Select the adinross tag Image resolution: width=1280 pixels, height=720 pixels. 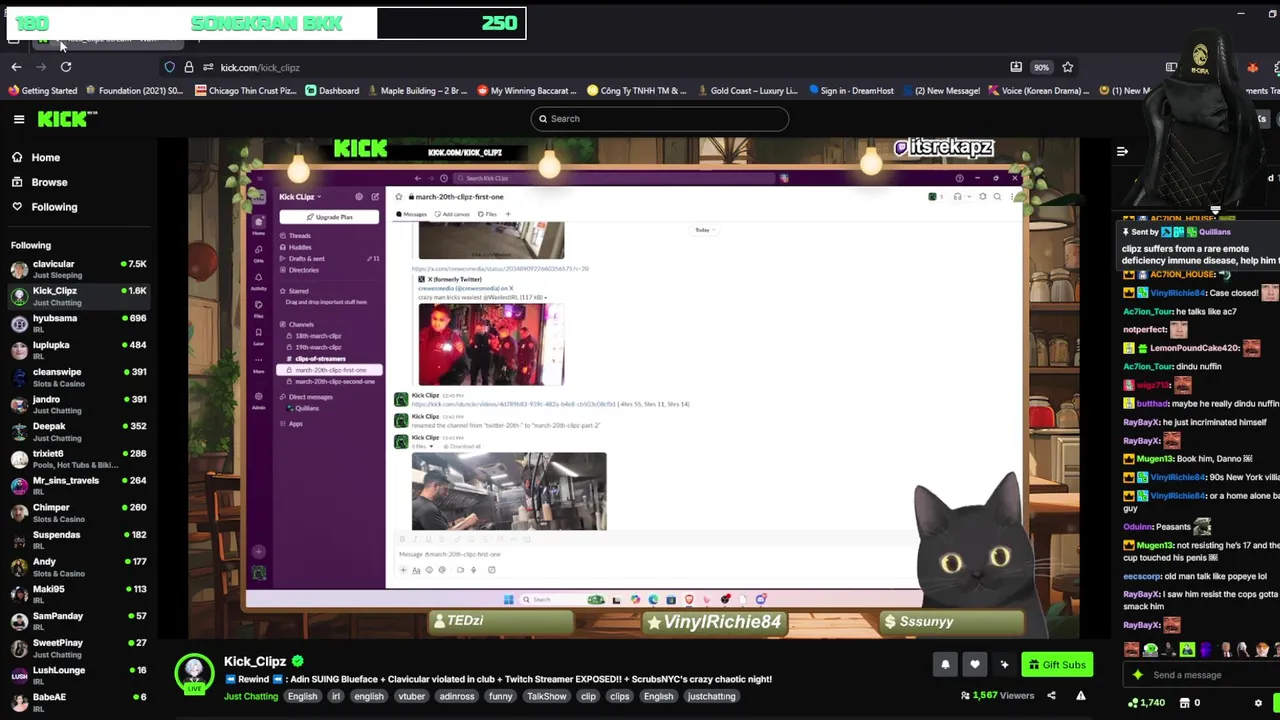[x=457, y=697]
